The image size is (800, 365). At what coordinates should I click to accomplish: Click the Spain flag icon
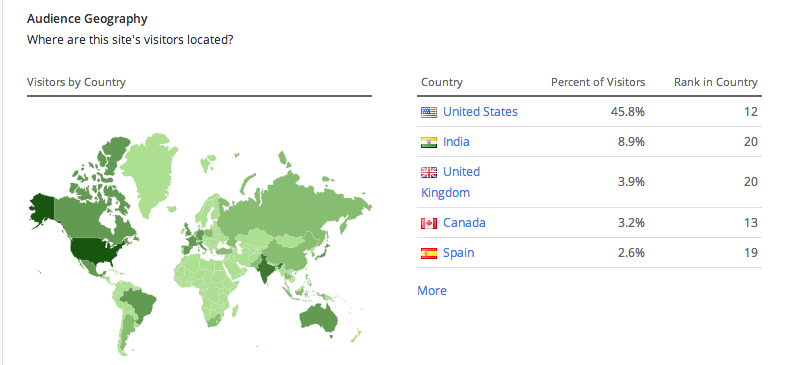[429, 253]
